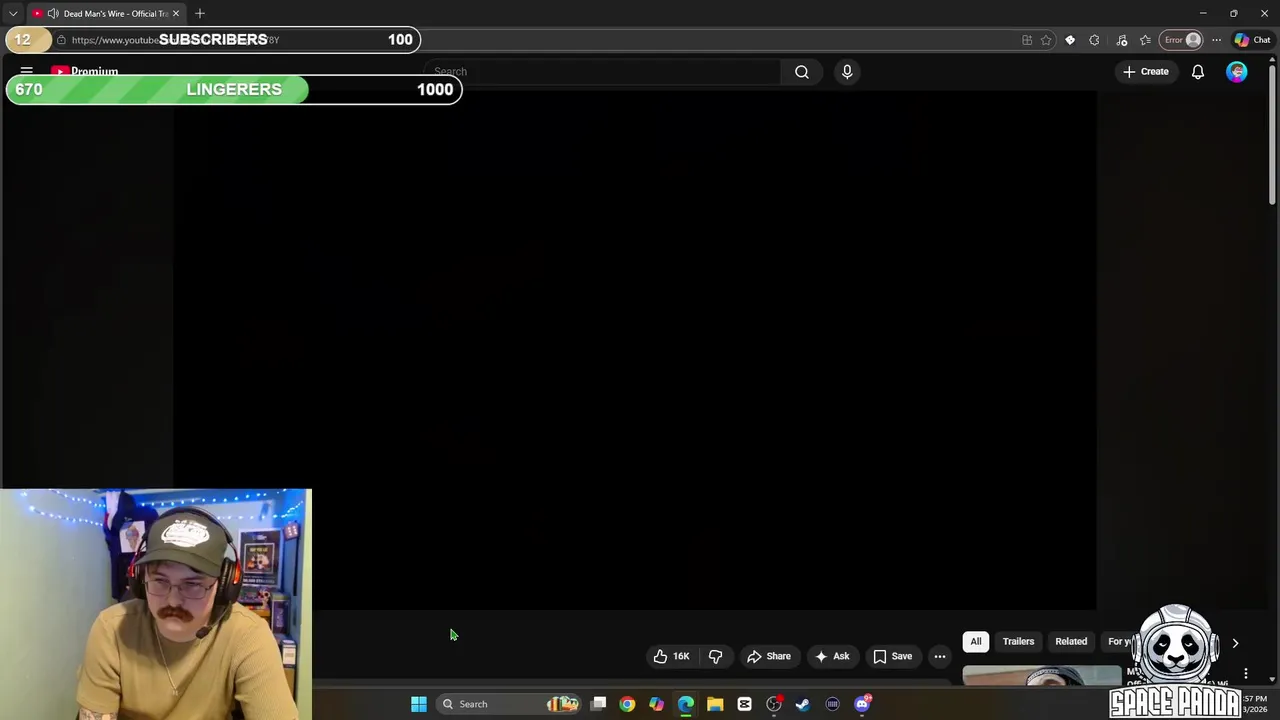Start voice search with the microphone
The height and width of the screenshot is (720, 1280).
pyautogui.click(x=847, y=72)
